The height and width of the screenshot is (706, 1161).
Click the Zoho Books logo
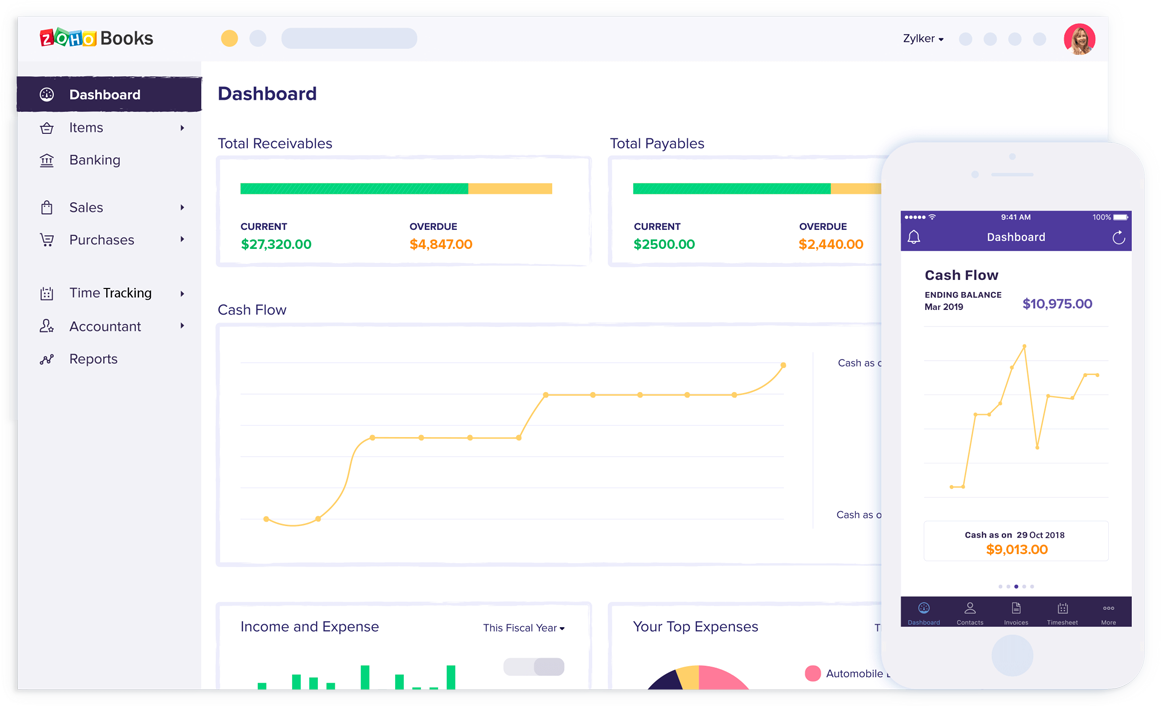click(x=96, y=38)
